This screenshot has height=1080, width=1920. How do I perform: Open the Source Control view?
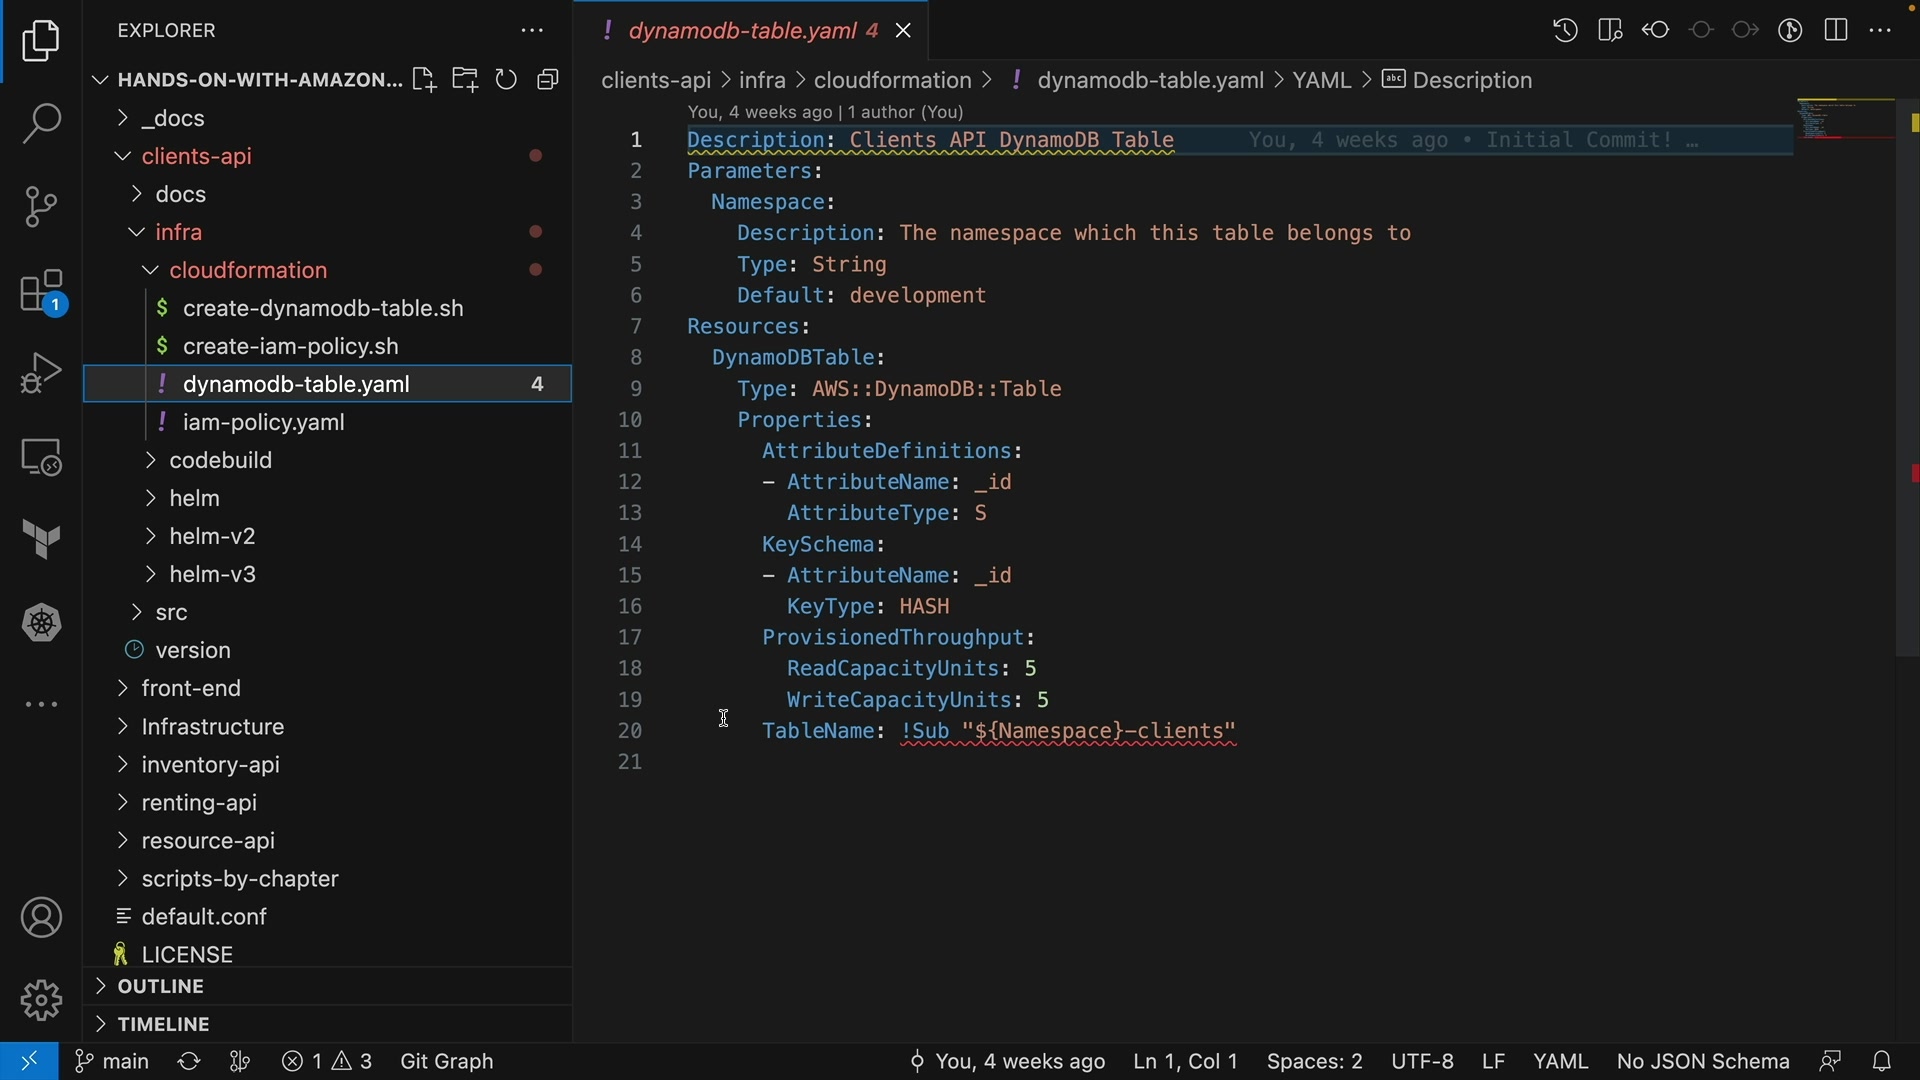tap(41, 207)
